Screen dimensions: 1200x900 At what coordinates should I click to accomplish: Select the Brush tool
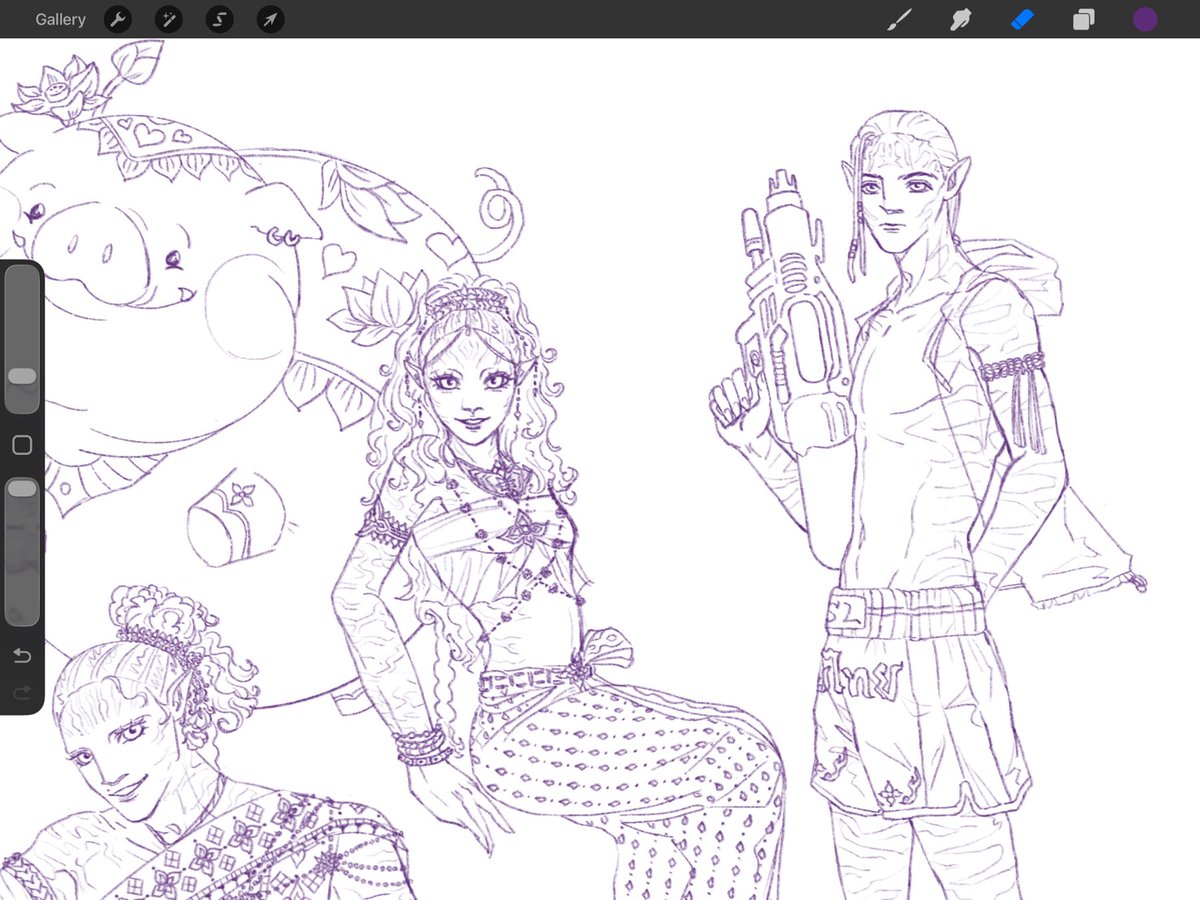pyautogui.click(x=900, y=19)
